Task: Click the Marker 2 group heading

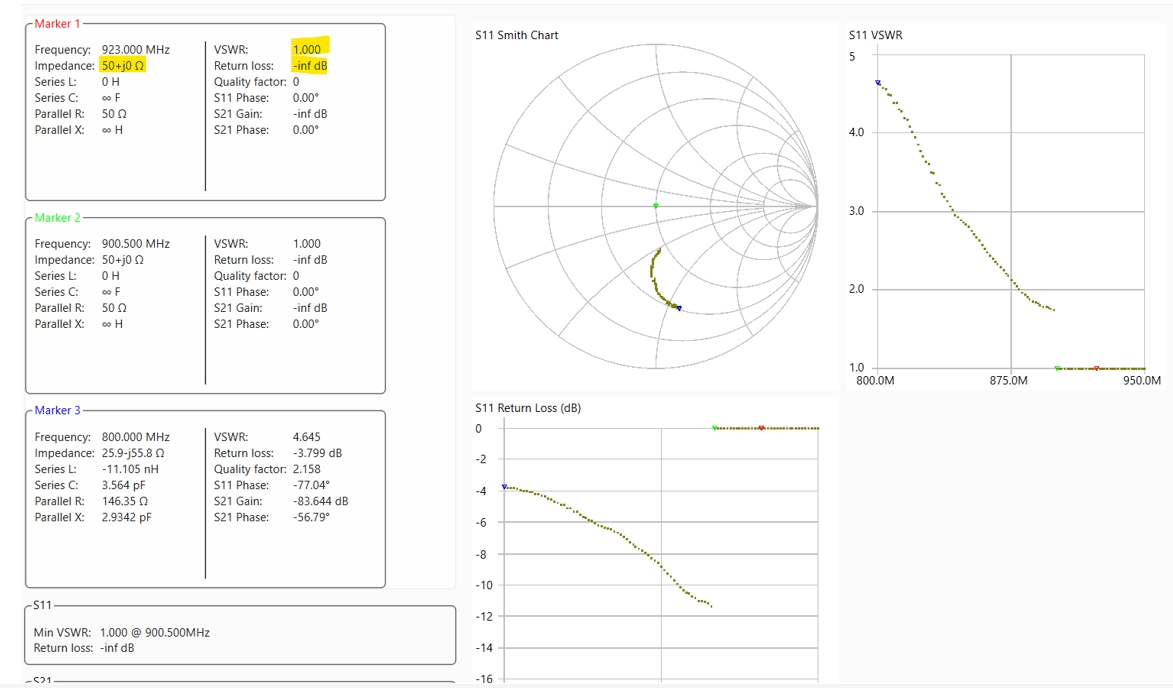Action: click(x=57, y=218)
